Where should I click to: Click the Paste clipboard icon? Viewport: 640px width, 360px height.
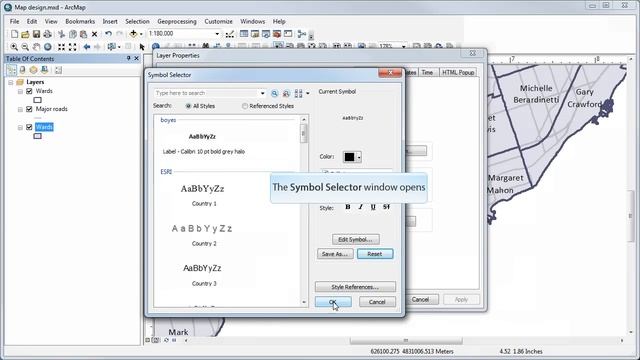84,34
